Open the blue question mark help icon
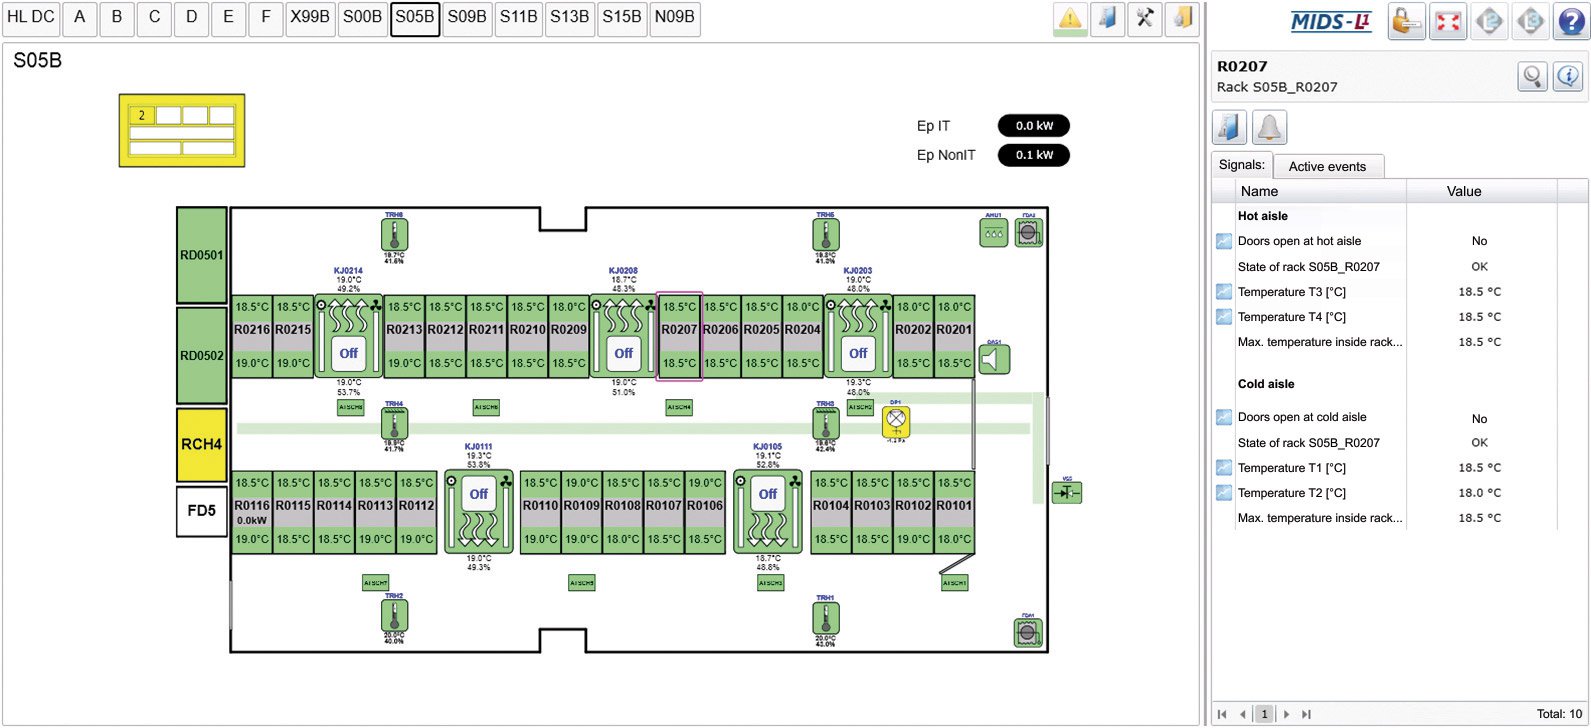The image size is (1591, 728). (x=1572, y=21)
